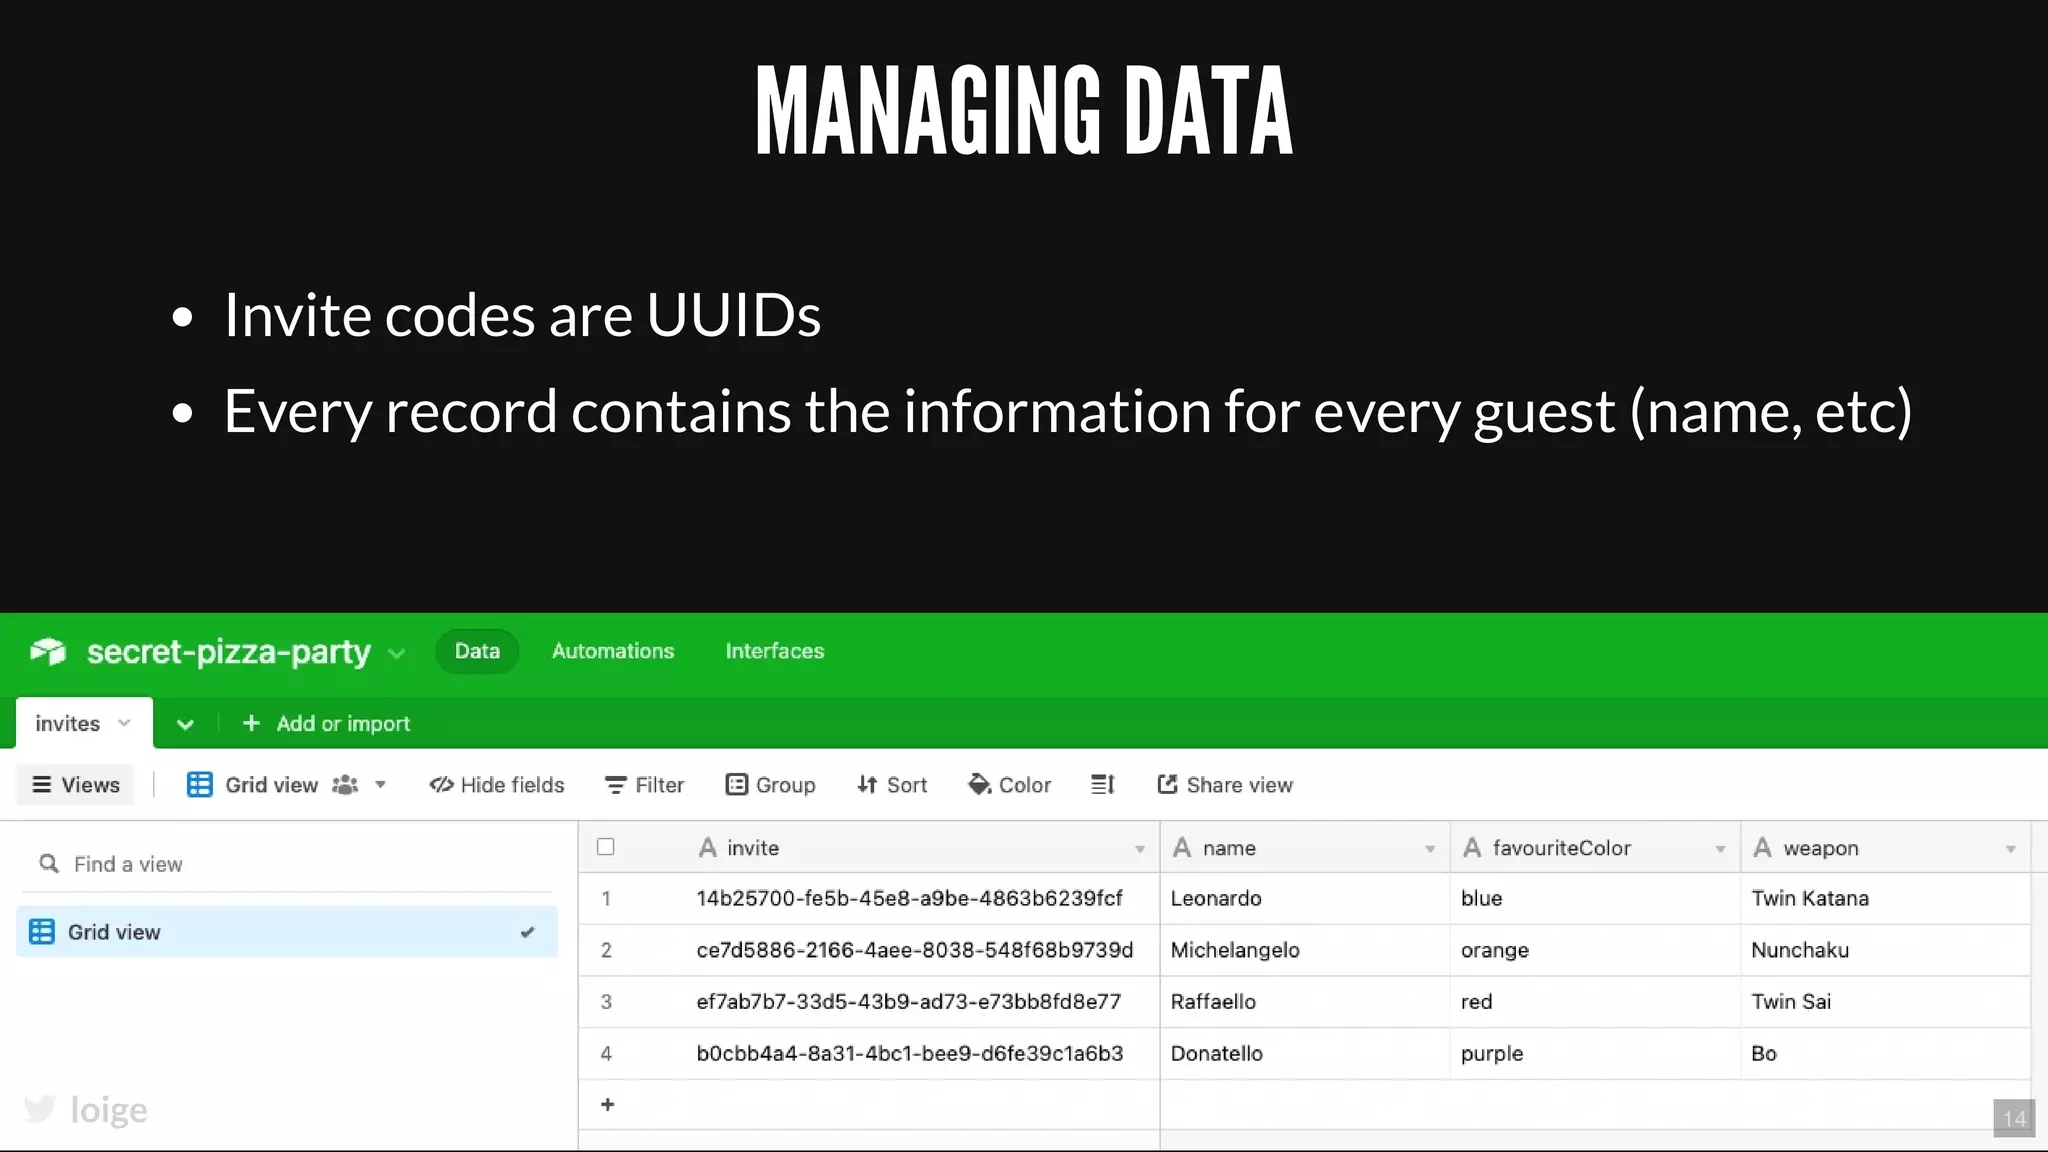Image resolution: width=2048 pixels, height=1152 pixels.
Task: Click the magnifier search icon in sidebar
Action: point(48,863)
